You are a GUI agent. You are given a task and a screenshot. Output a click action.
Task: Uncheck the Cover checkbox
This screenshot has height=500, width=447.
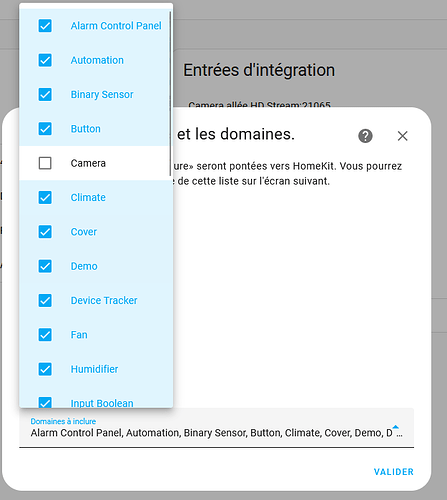click(45, 232)
